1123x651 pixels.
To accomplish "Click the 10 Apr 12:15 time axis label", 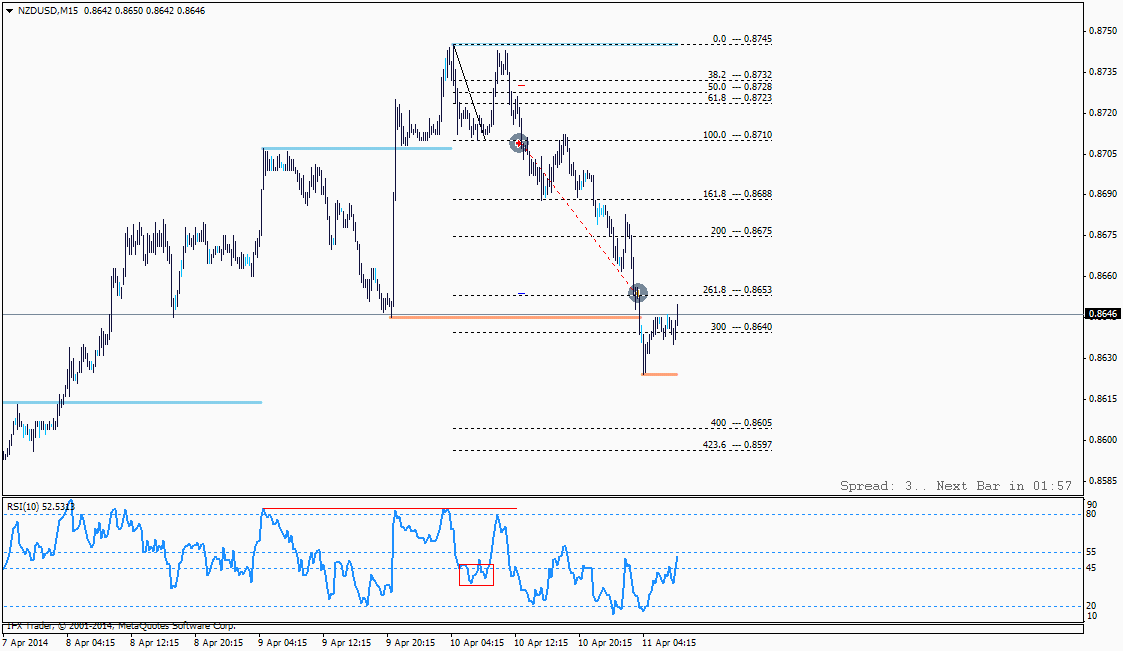I will click(x=541, y=642).
